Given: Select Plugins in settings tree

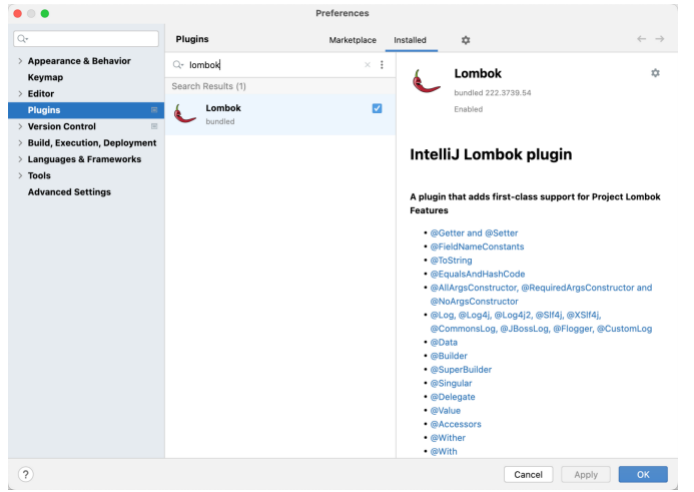Looking at the screenshot, I should pos(86,110).
